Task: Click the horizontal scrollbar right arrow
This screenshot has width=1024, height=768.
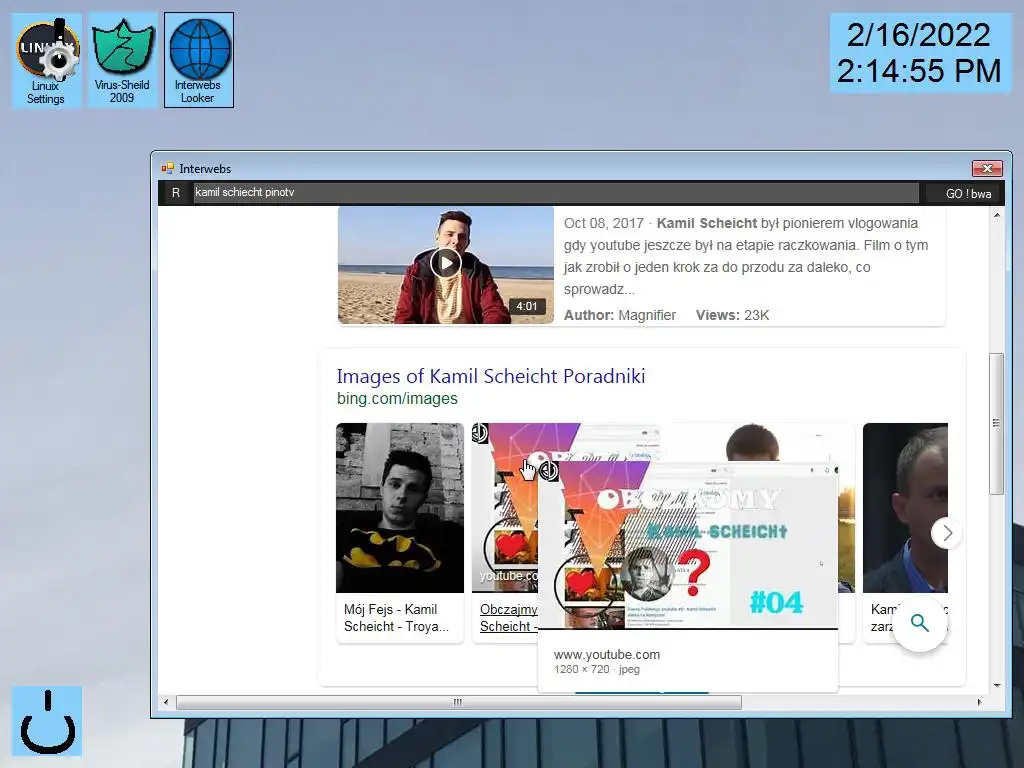Action: [x=979, y=702]
